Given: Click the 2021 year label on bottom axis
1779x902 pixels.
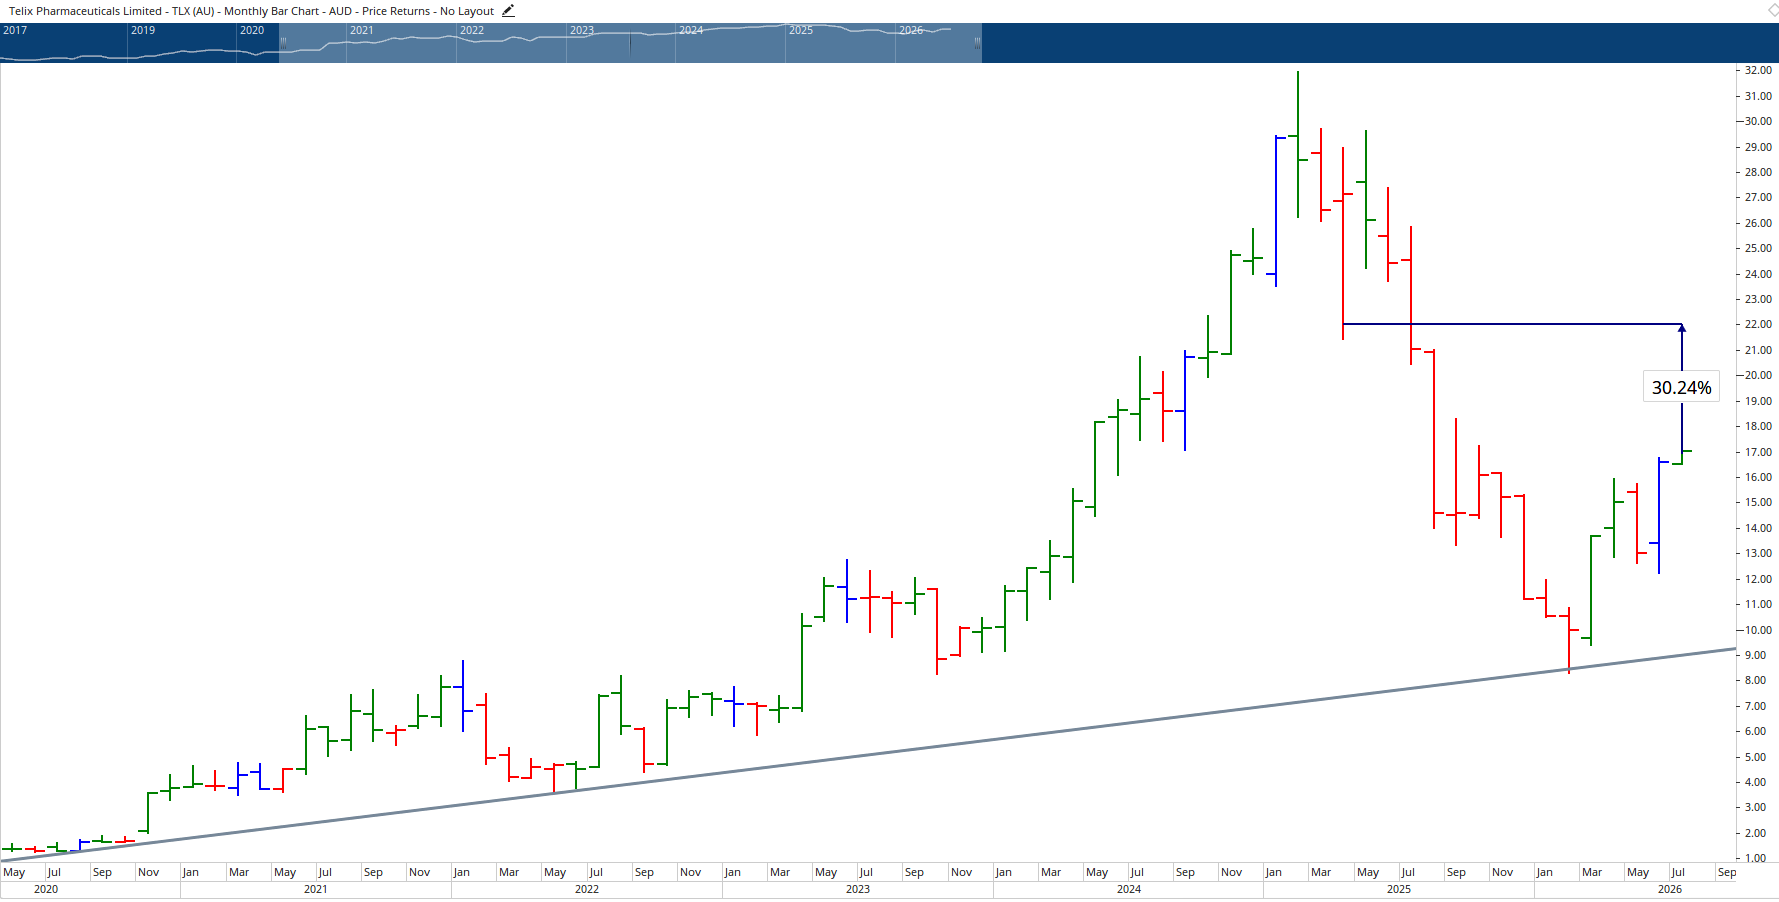Looking at the screenshot, I should pos(316,889).
